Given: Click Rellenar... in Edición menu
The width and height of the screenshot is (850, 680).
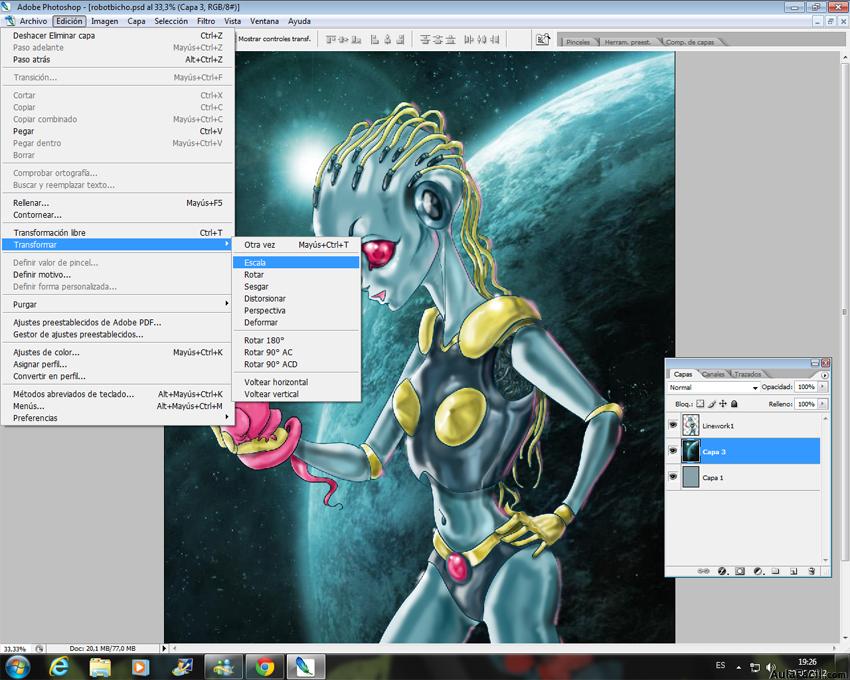Looking at the screenshot, I should pos(118,203).
